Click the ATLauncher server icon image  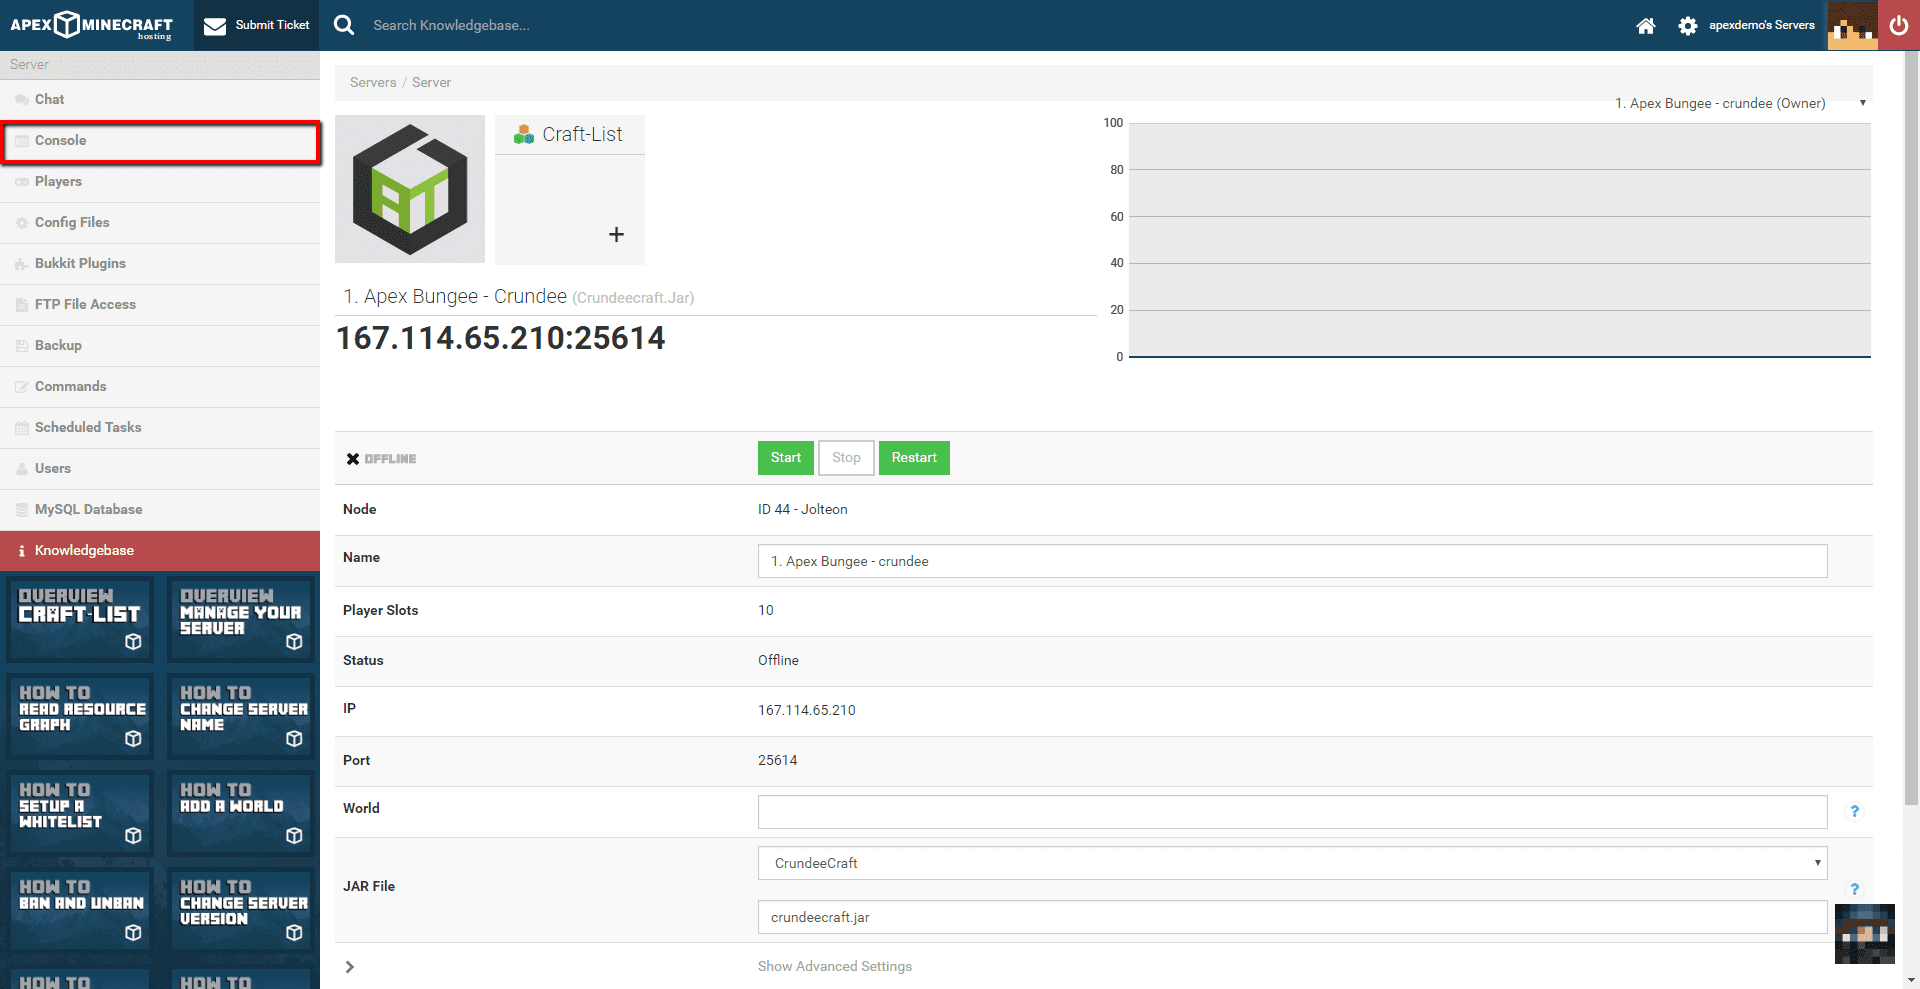tap(410, 189)
